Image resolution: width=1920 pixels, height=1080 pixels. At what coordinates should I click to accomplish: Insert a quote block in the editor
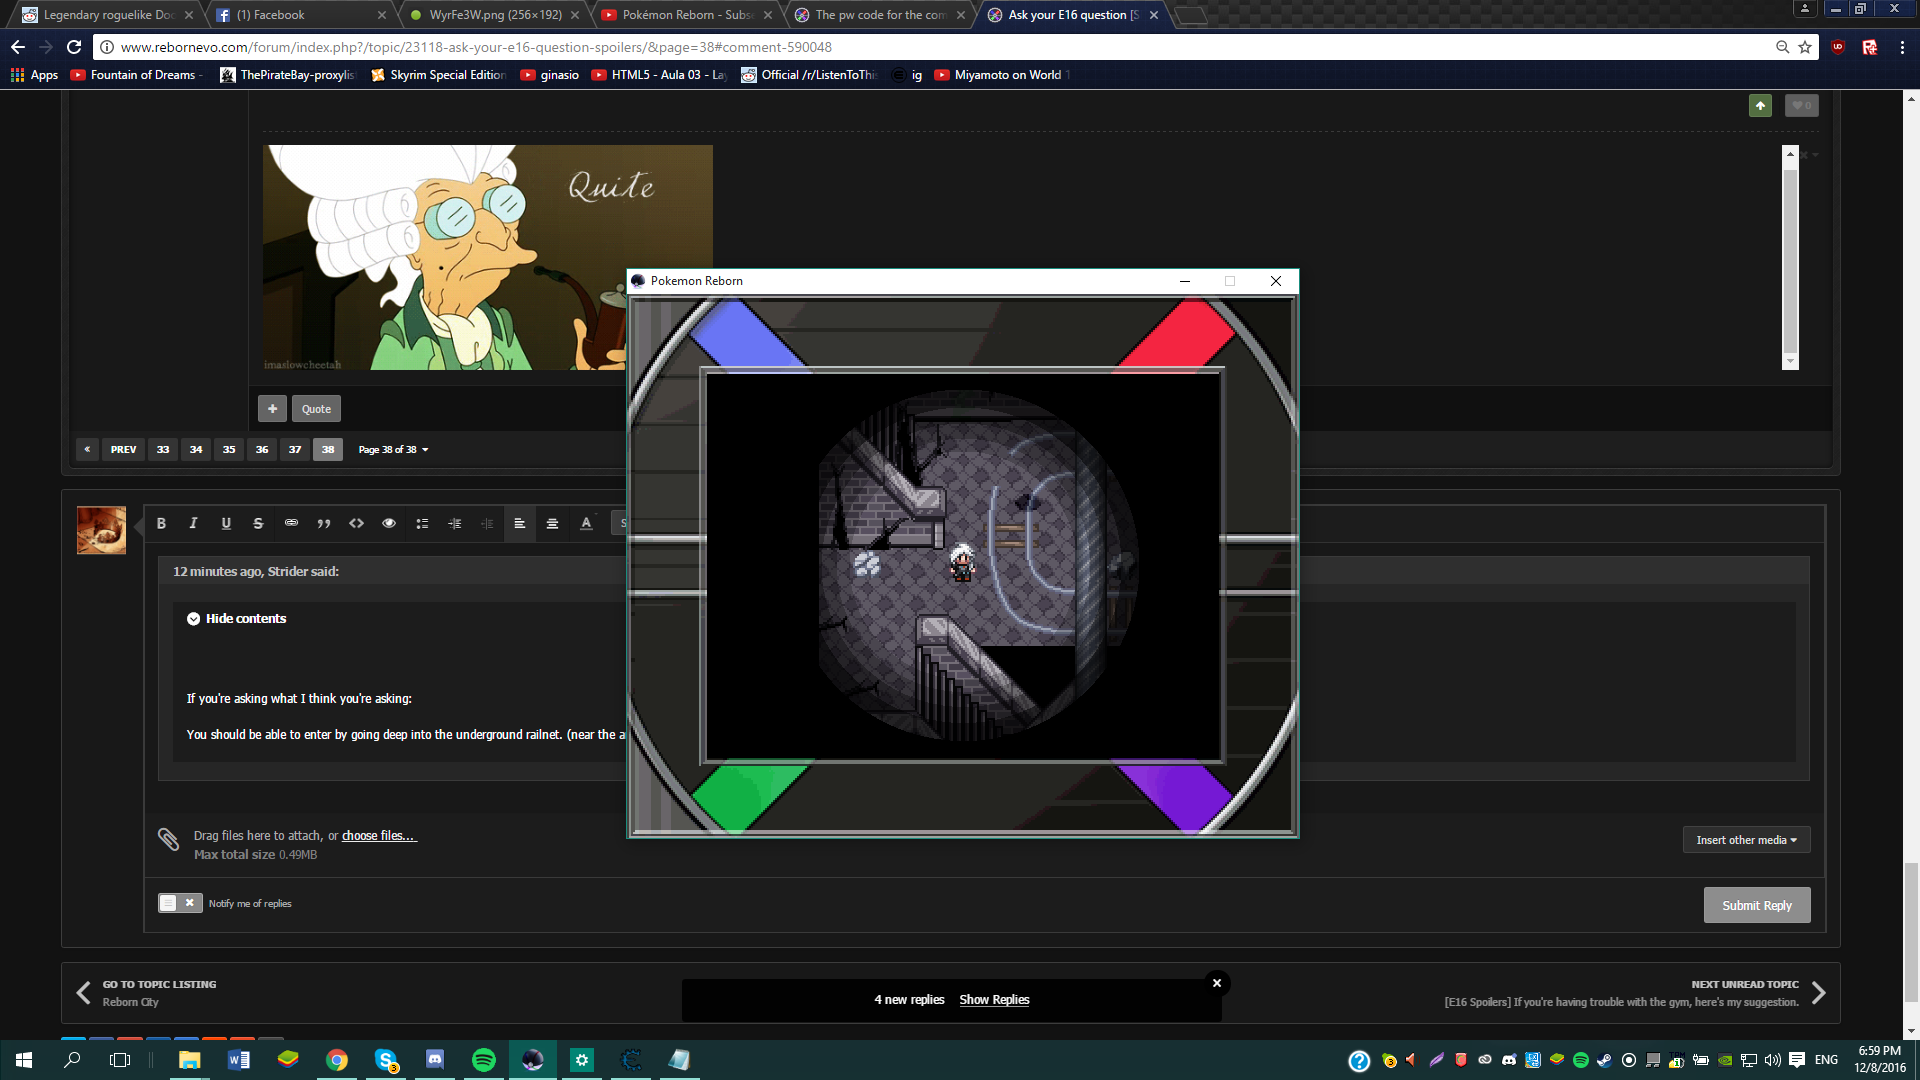tap(324, 523)
